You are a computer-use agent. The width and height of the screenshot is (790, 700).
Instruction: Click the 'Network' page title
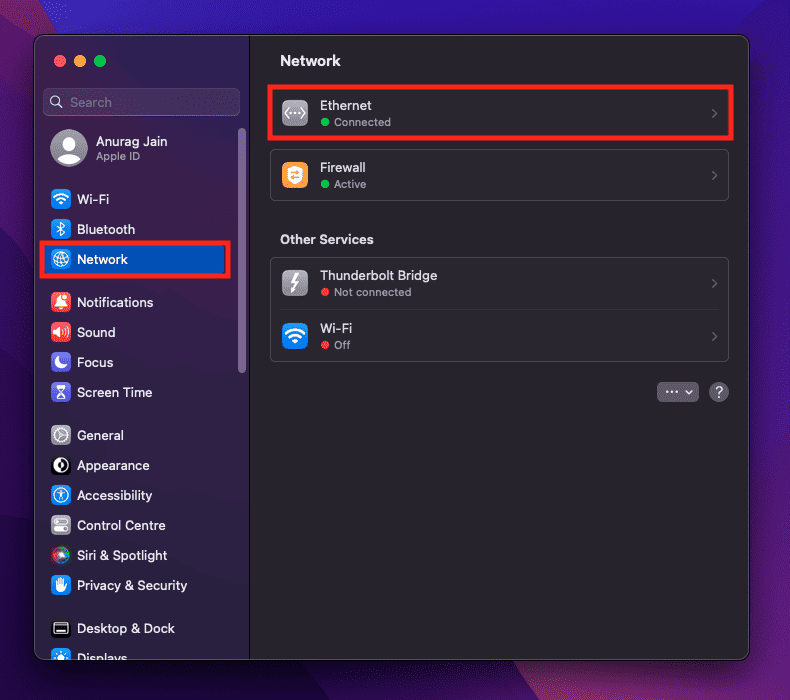coord(310,61)
